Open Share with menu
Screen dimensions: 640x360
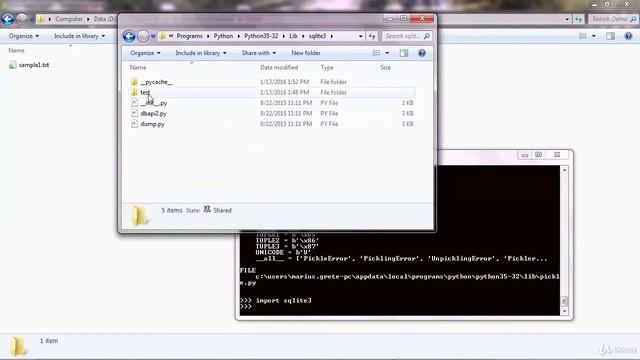click(259, 53)
